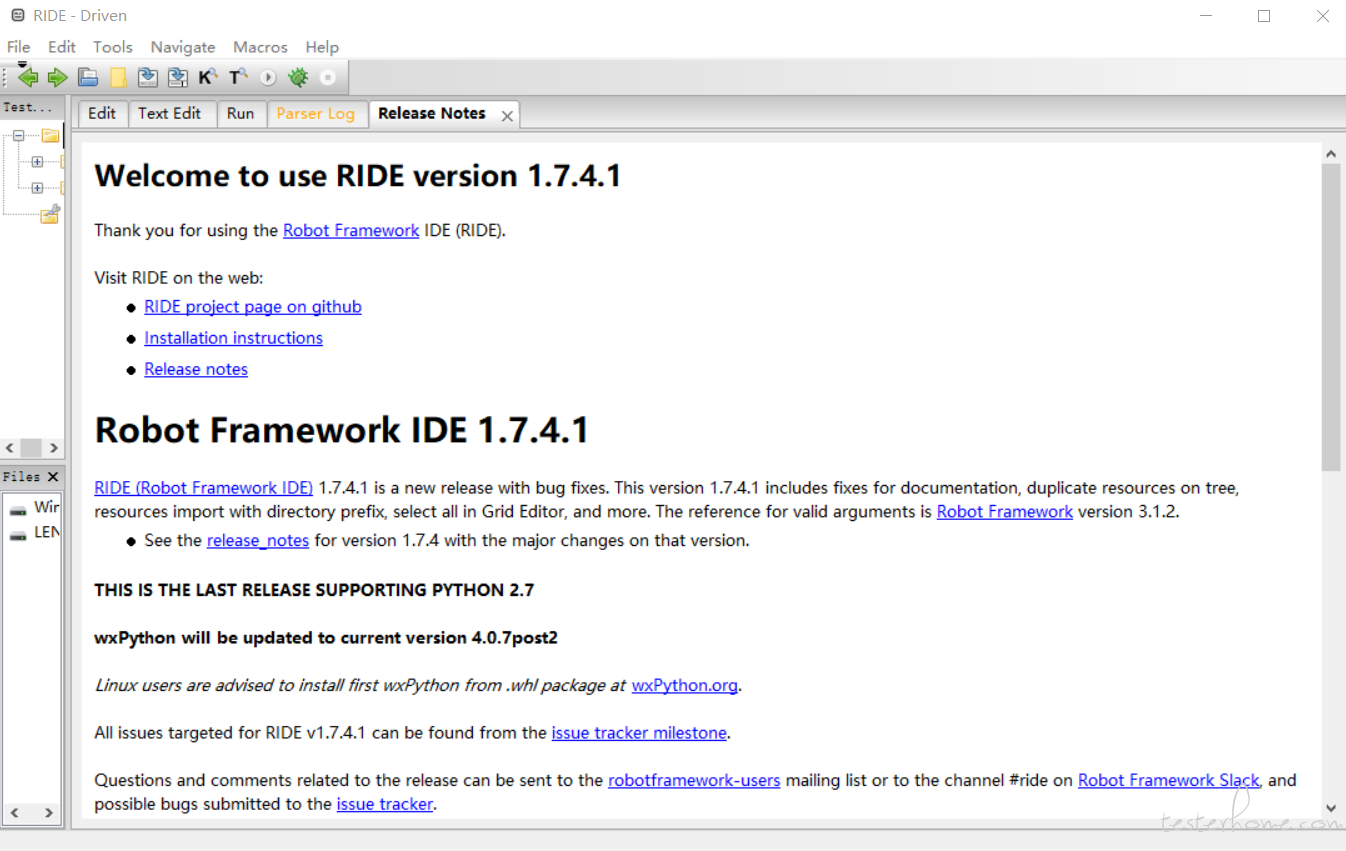Click the test tree scroll left arrow
1346x851 pixels.
[10, 448]
